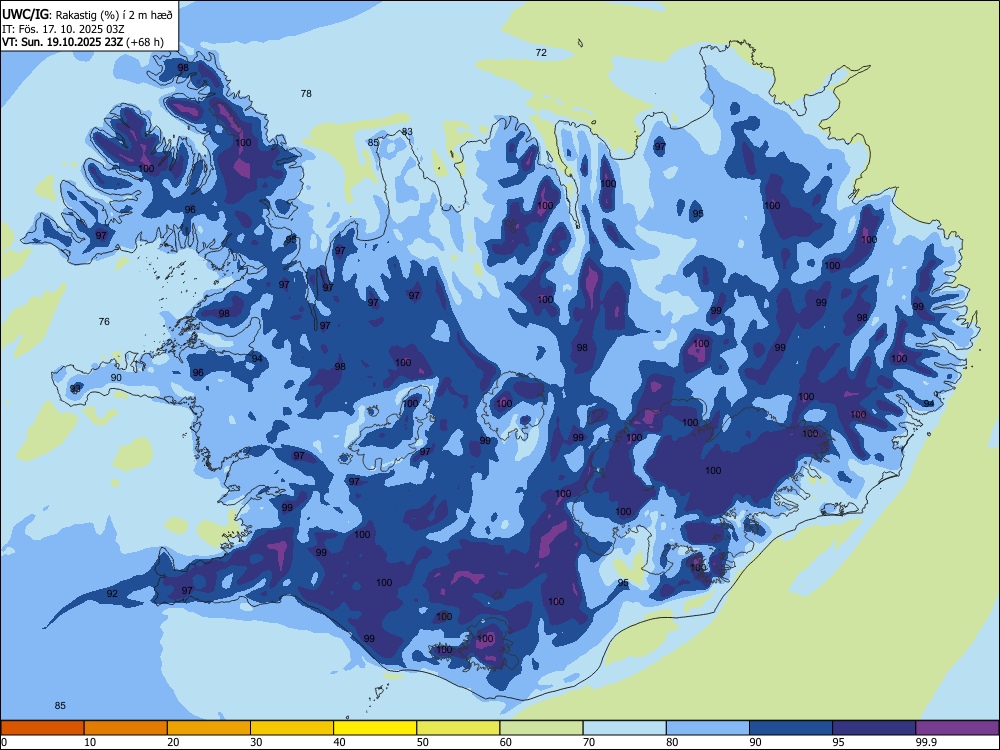The height and width of the screenshot is (750, 1000).
Task: Pick the medium blue 80–90 swatch
Action: 708,728
